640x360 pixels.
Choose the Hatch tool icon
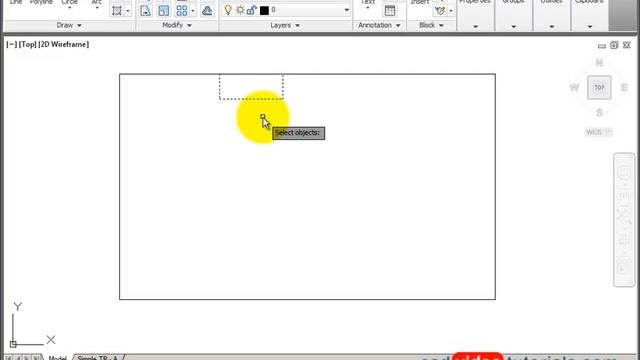pyautogui.click(x=117, y=11)
